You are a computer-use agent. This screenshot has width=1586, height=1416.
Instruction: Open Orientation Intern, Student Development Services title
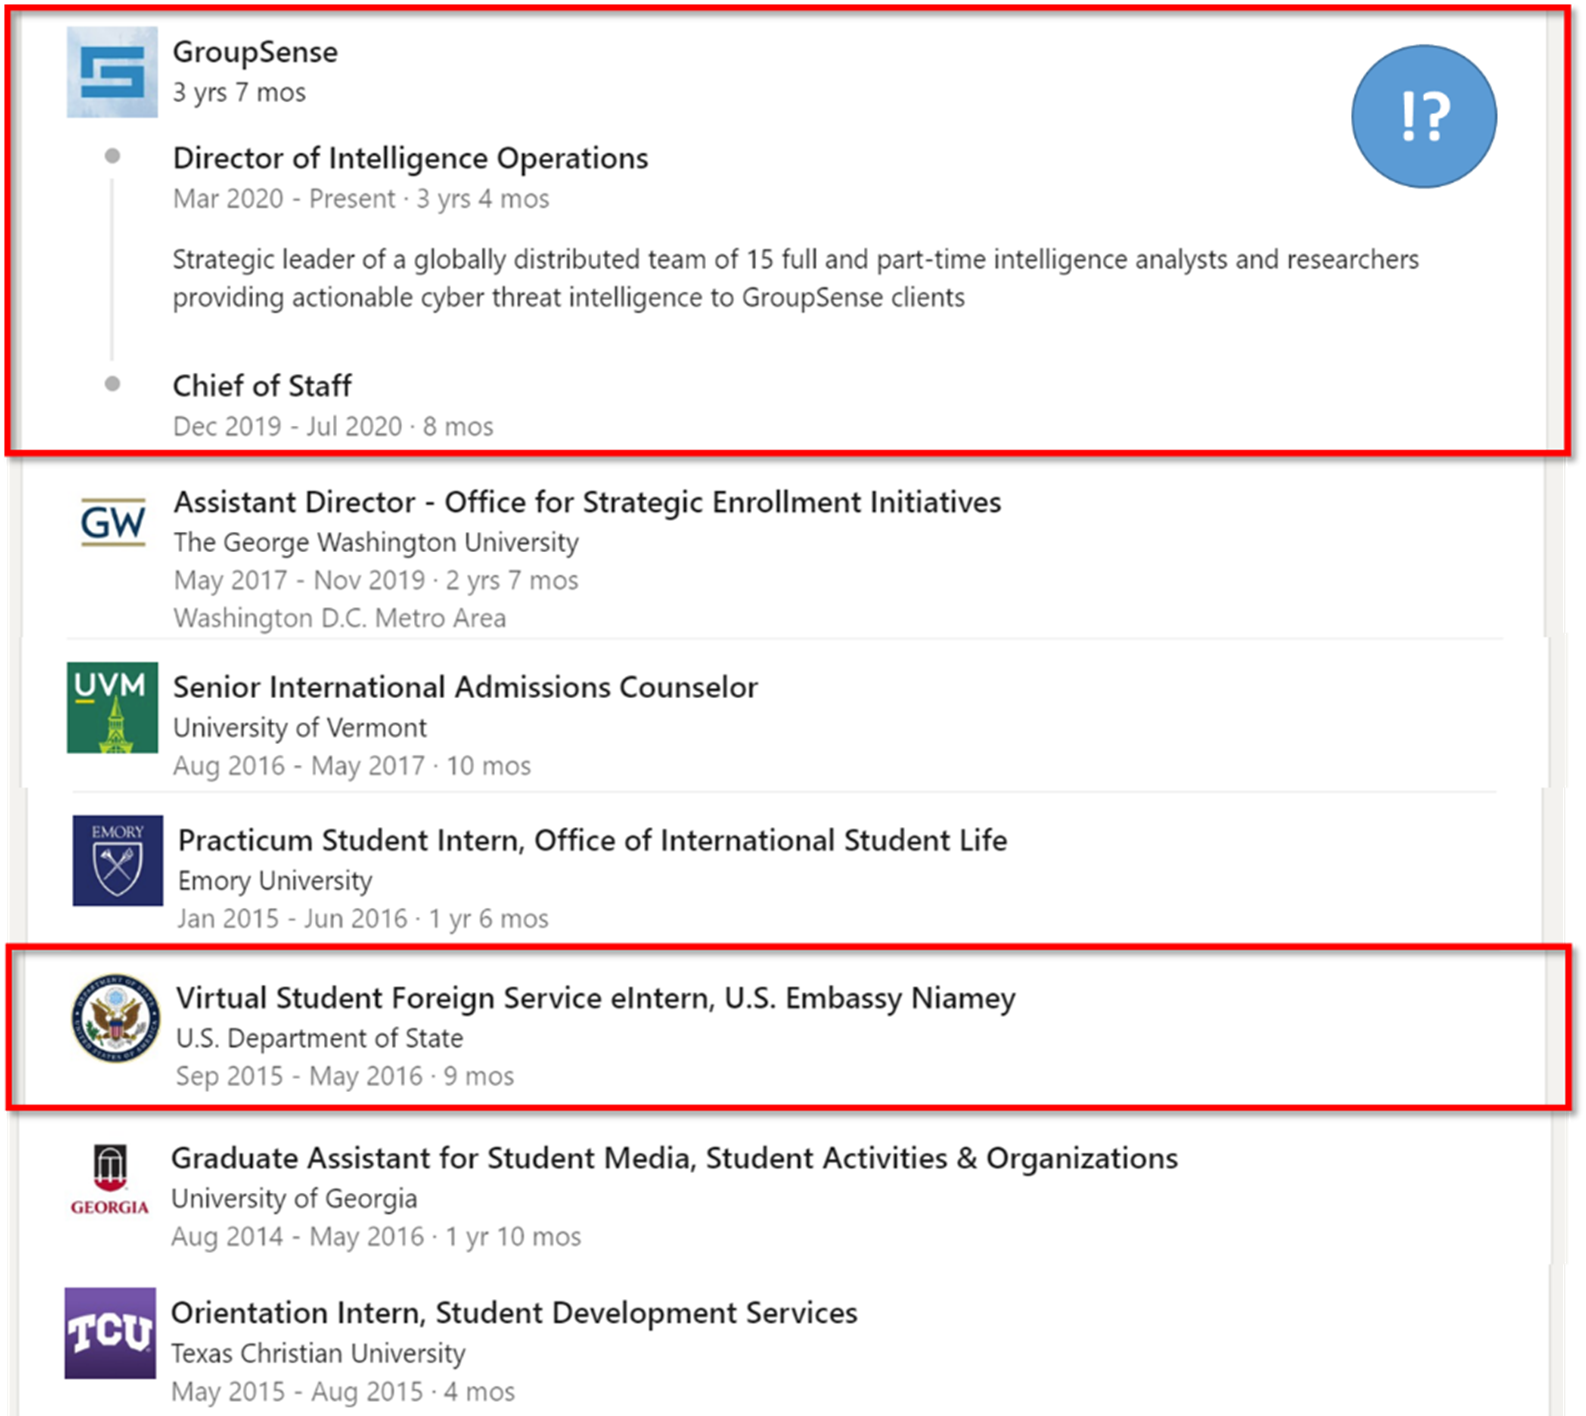(514, 1312)
